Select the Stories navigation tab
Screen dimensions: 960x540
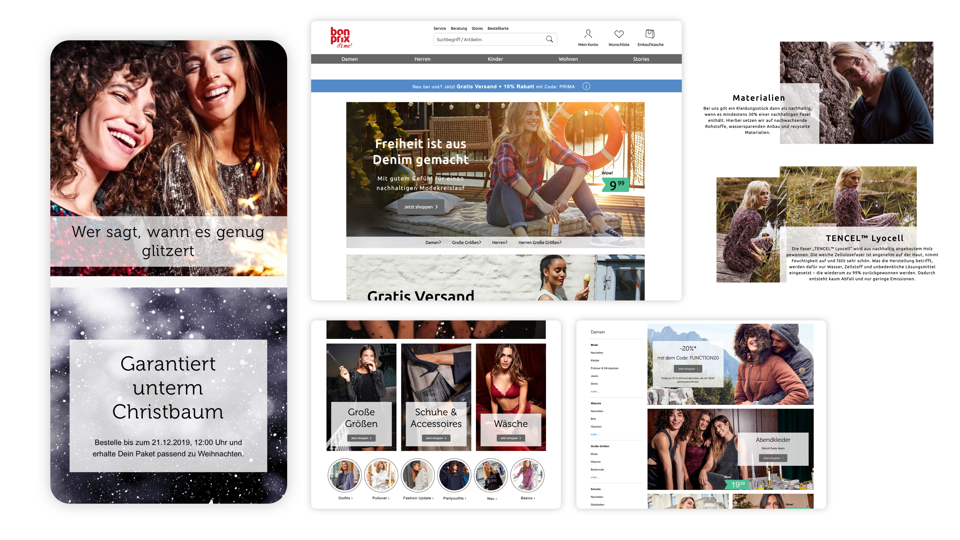point(641,59)
